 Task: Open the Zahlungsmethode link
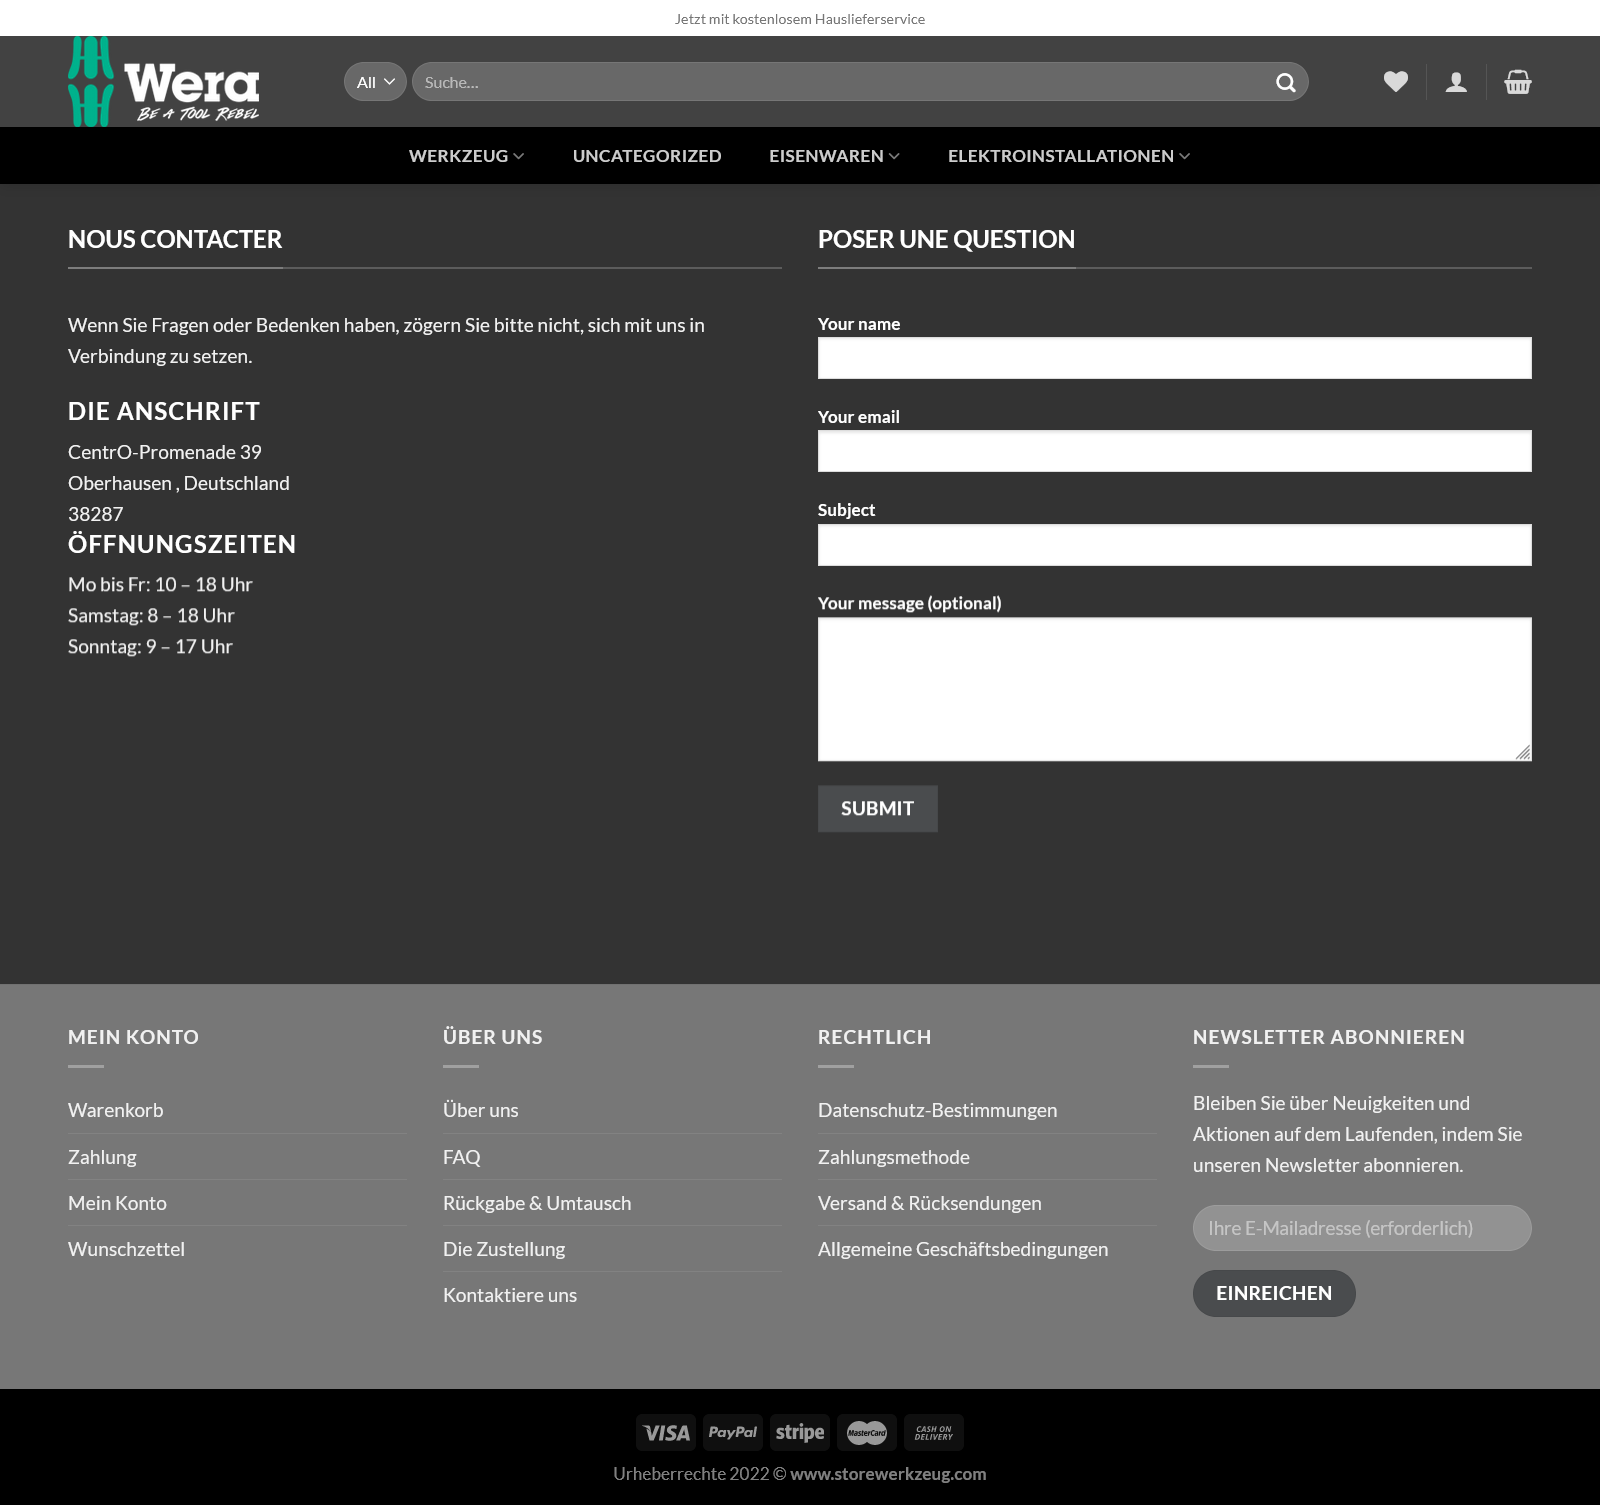coord(894,1157)
